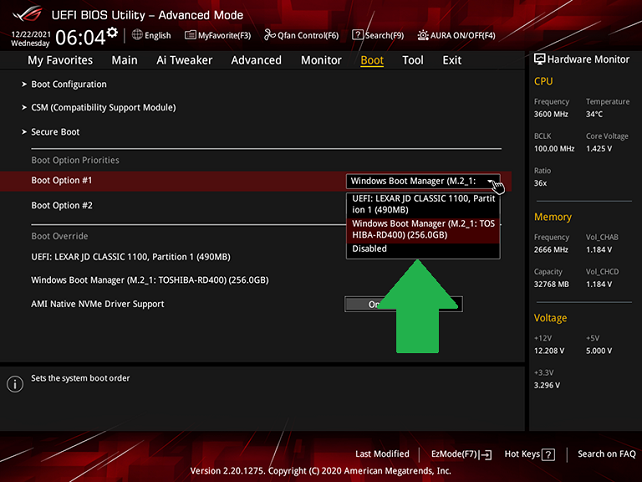Click the Search(F9) question icon
642x482 pixels.
point(357,35)
